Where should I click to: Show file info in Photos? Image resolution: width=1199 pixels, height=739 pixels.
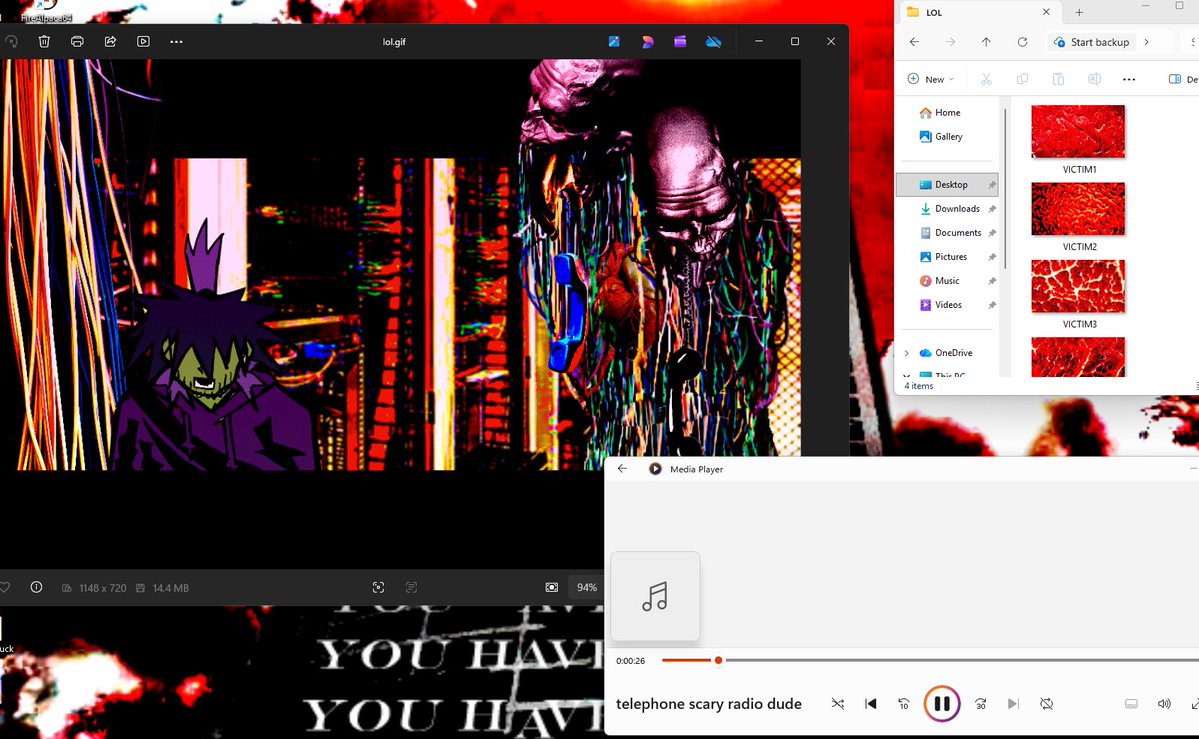pos(36,588)
